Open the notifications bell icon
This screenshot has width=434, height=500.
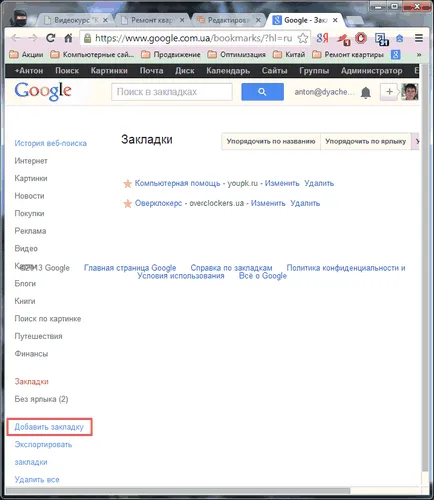pos(366,92)
